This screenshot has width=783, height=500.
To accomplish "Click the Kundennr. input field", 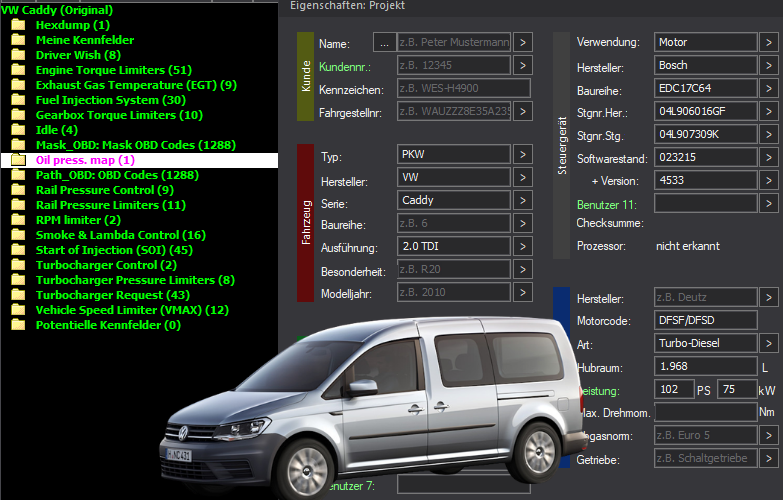I will [x=454, y=65].
